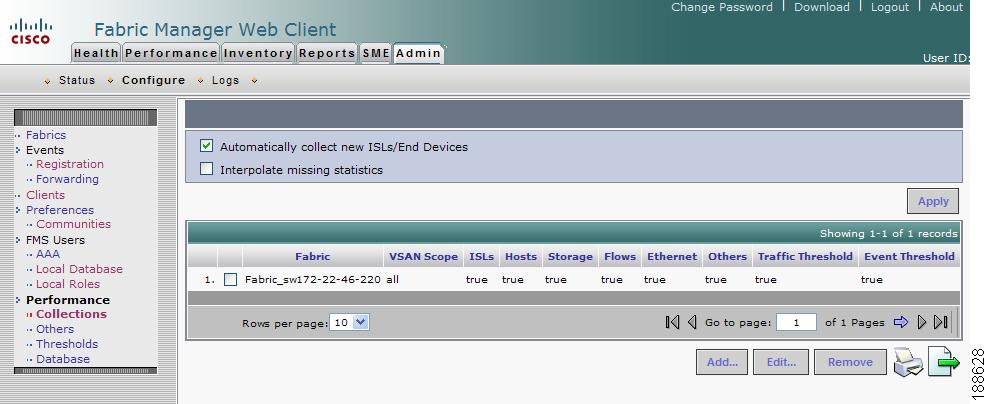Print the collections table with printer icon
Viewport: 989px width, 404px height.
(908, 362)
